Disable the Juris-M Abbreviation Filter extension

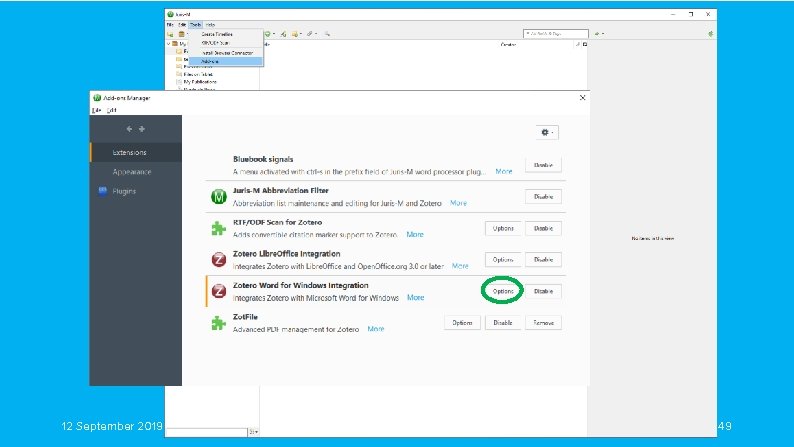pyautogui.click(x=543, y=196)
